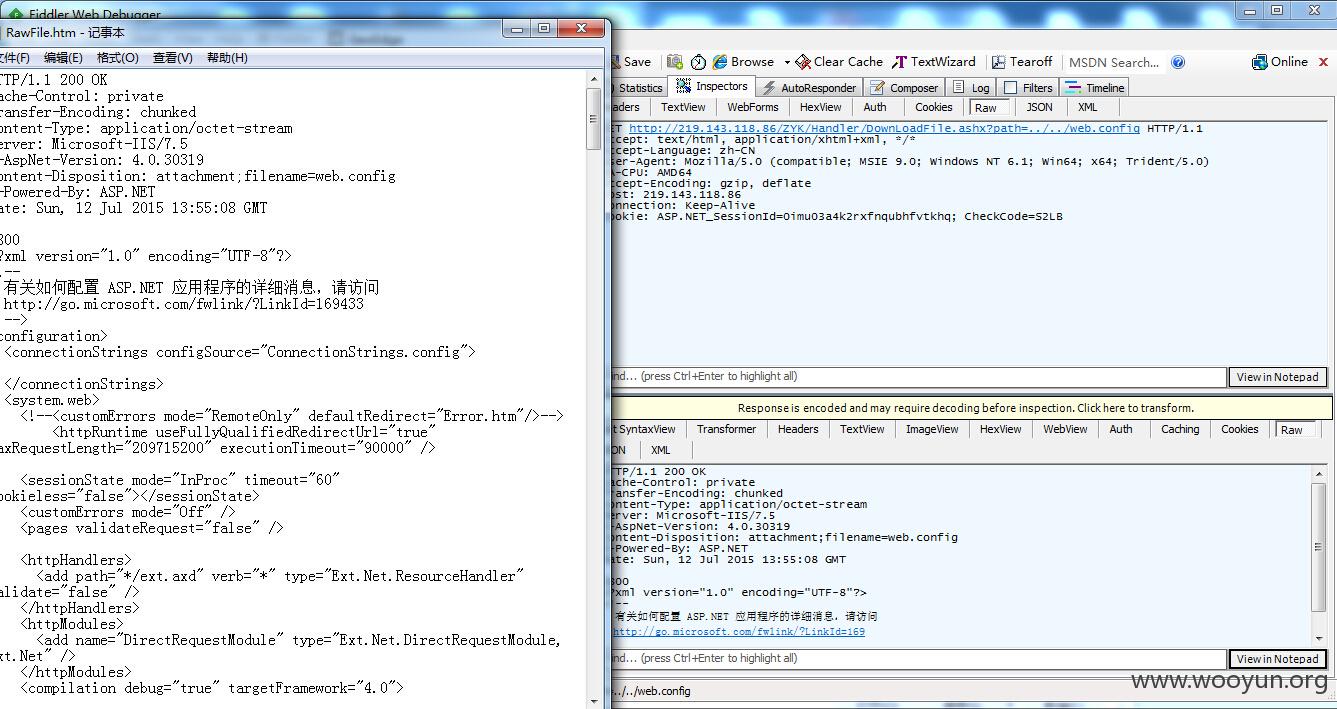Select the response ImageView tab
1337x709 pixels.
pyautogui.click(x=932, y=429)
